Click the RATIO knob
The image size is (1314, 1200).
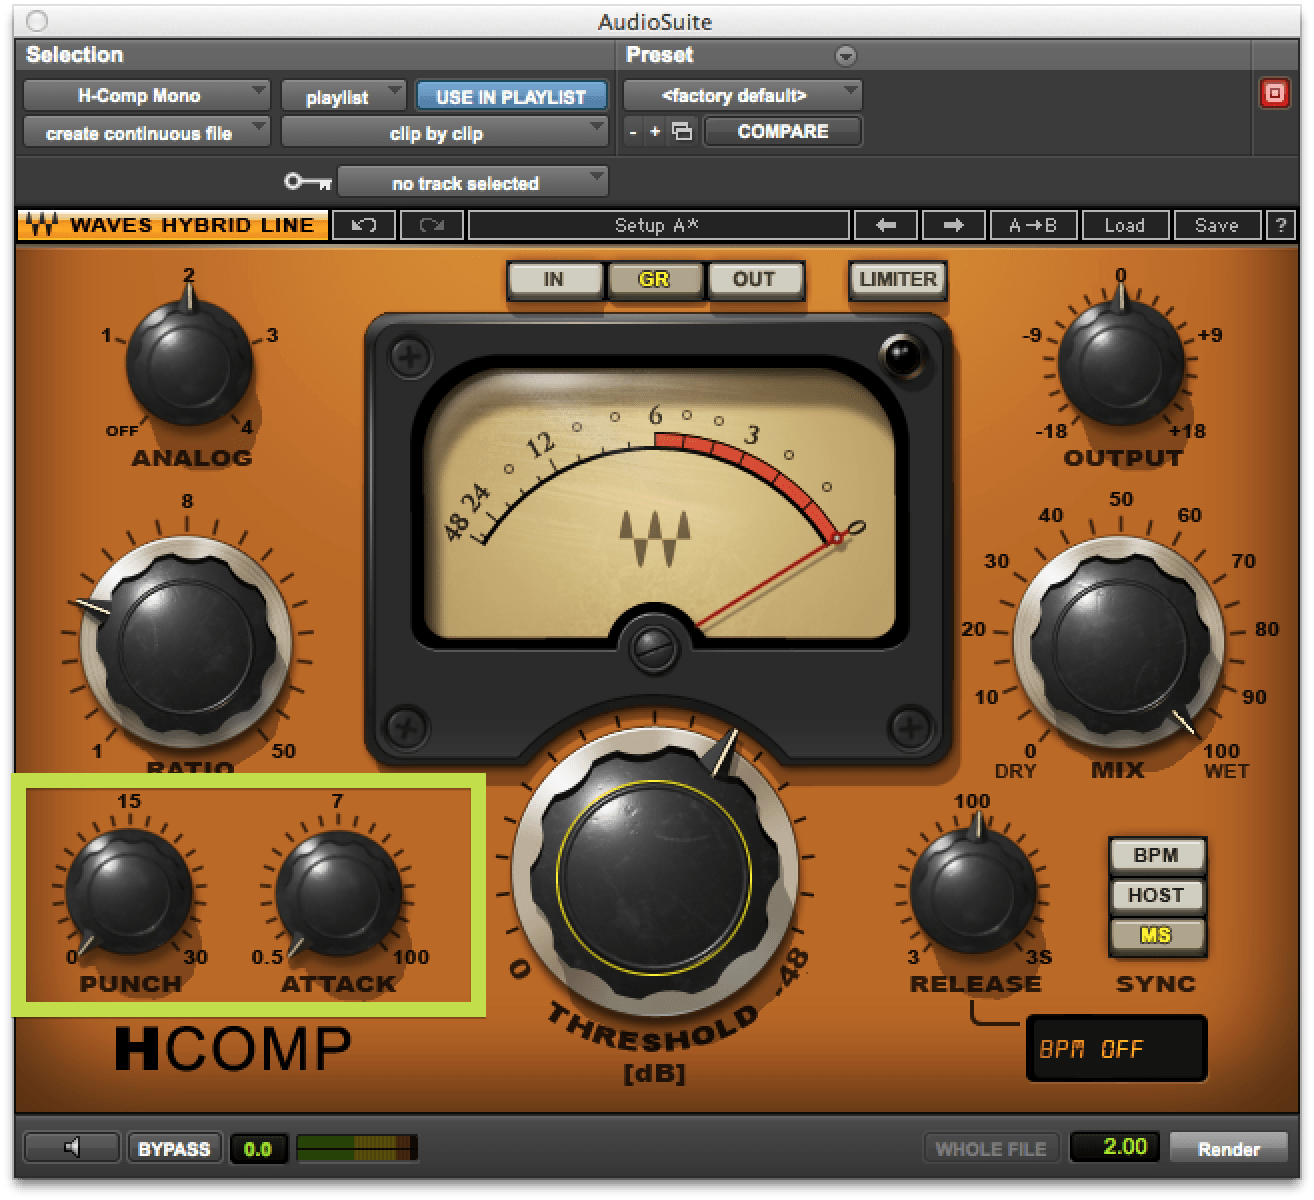(x=187, y=640)
